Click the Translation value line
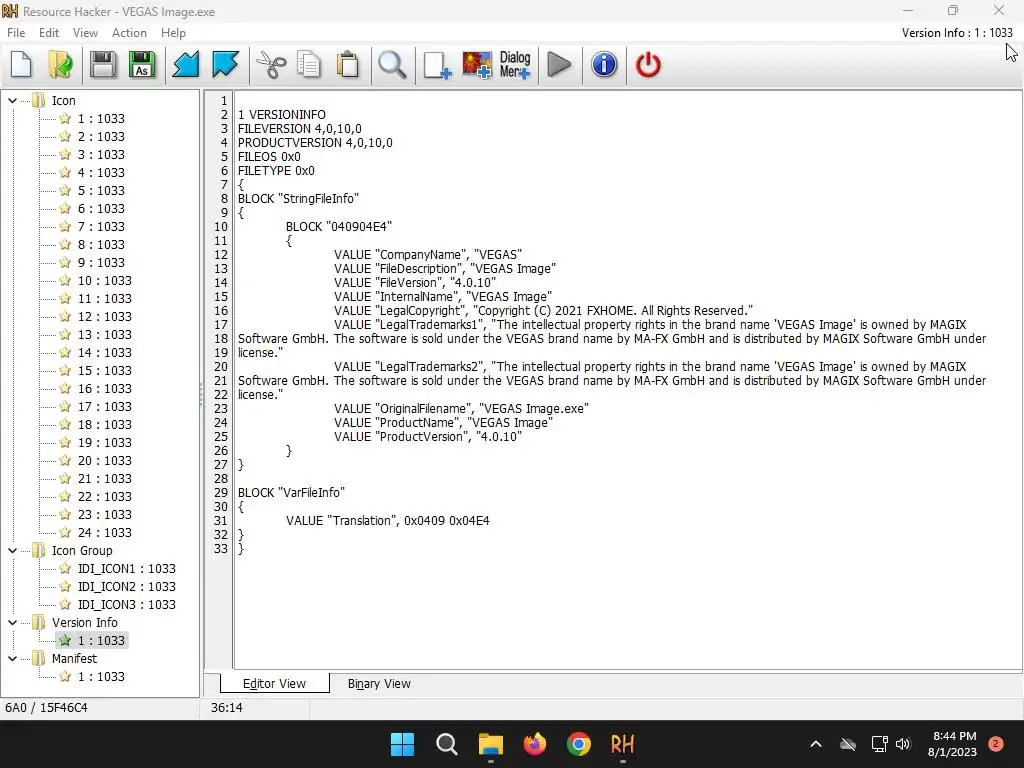The height and width of the screenshot is (768, 1024). [x=387, y=520]
